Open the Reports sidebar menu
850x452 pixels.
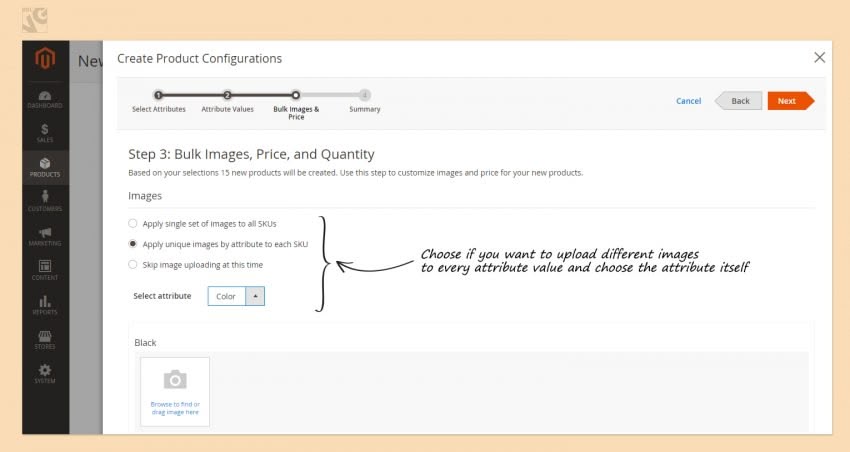tap(45, 305)
